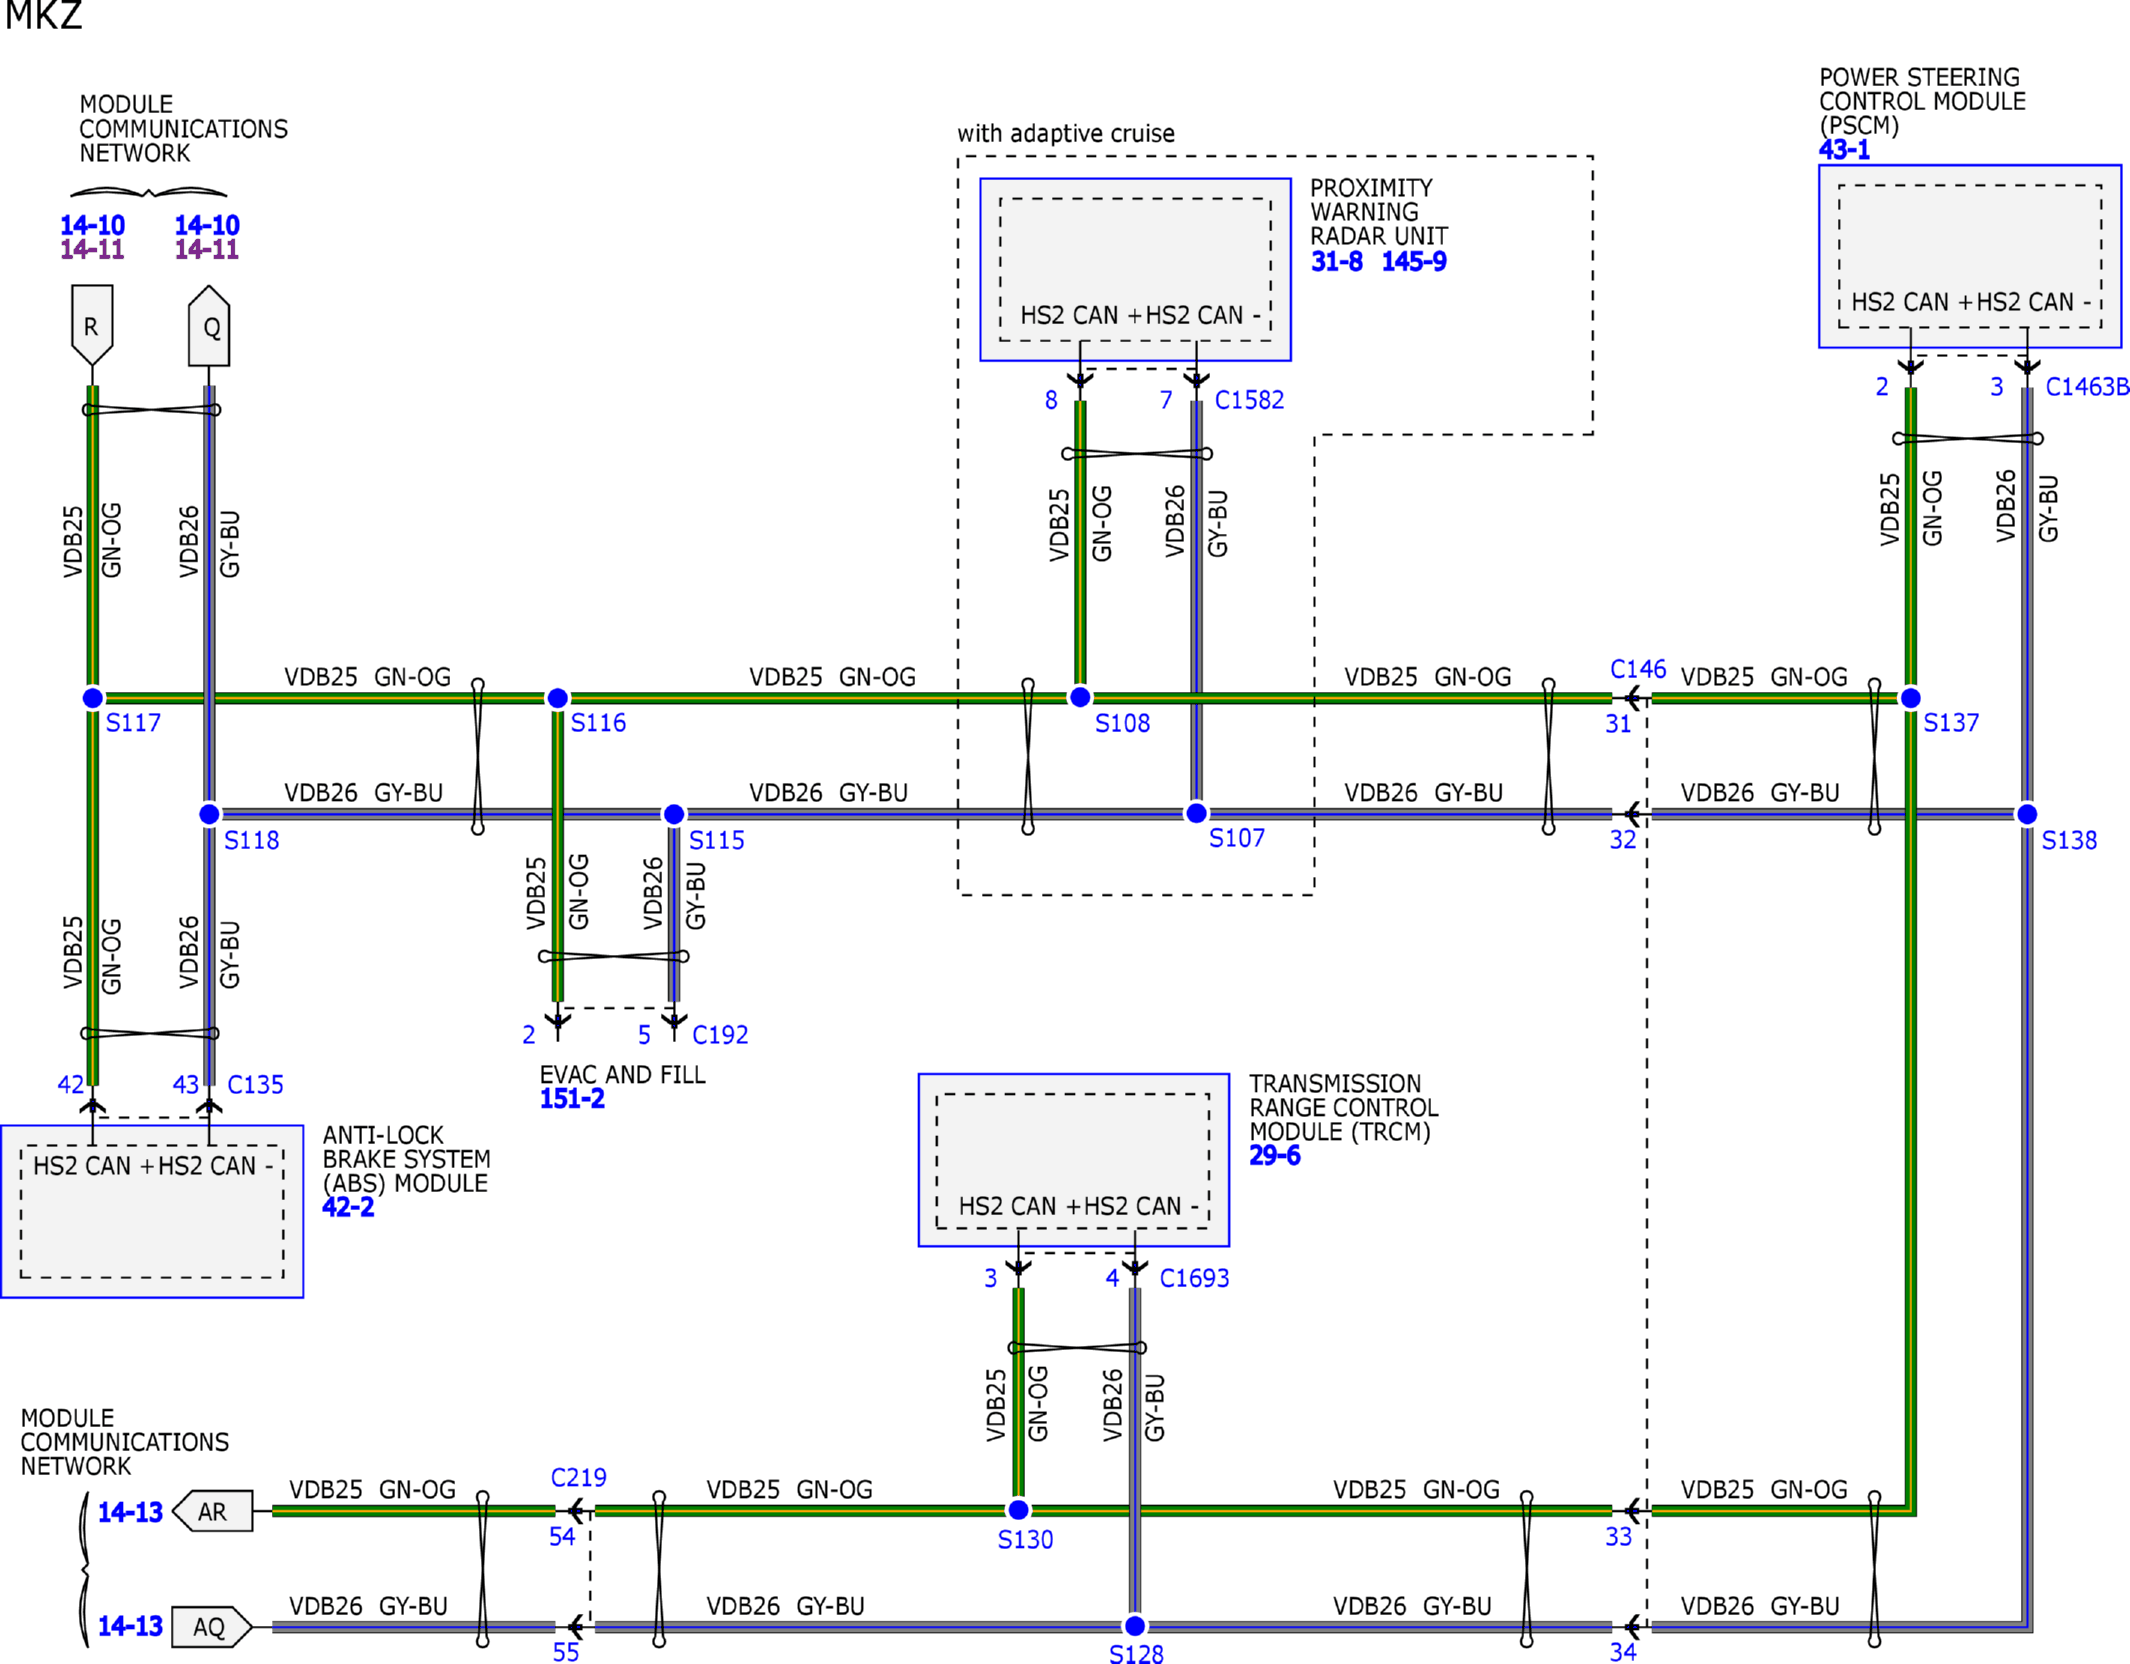Select the Q off-page connector symbol

coord(209,326)
